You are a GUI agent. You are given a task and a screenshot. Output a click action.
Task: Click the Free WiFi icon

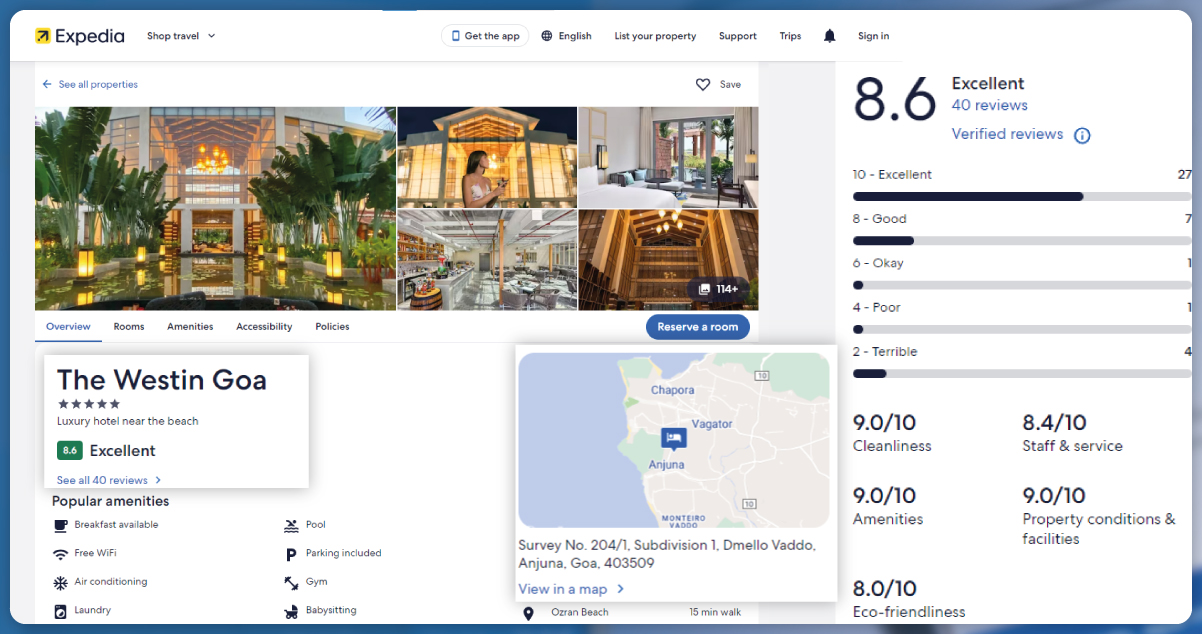pos(60,554)
